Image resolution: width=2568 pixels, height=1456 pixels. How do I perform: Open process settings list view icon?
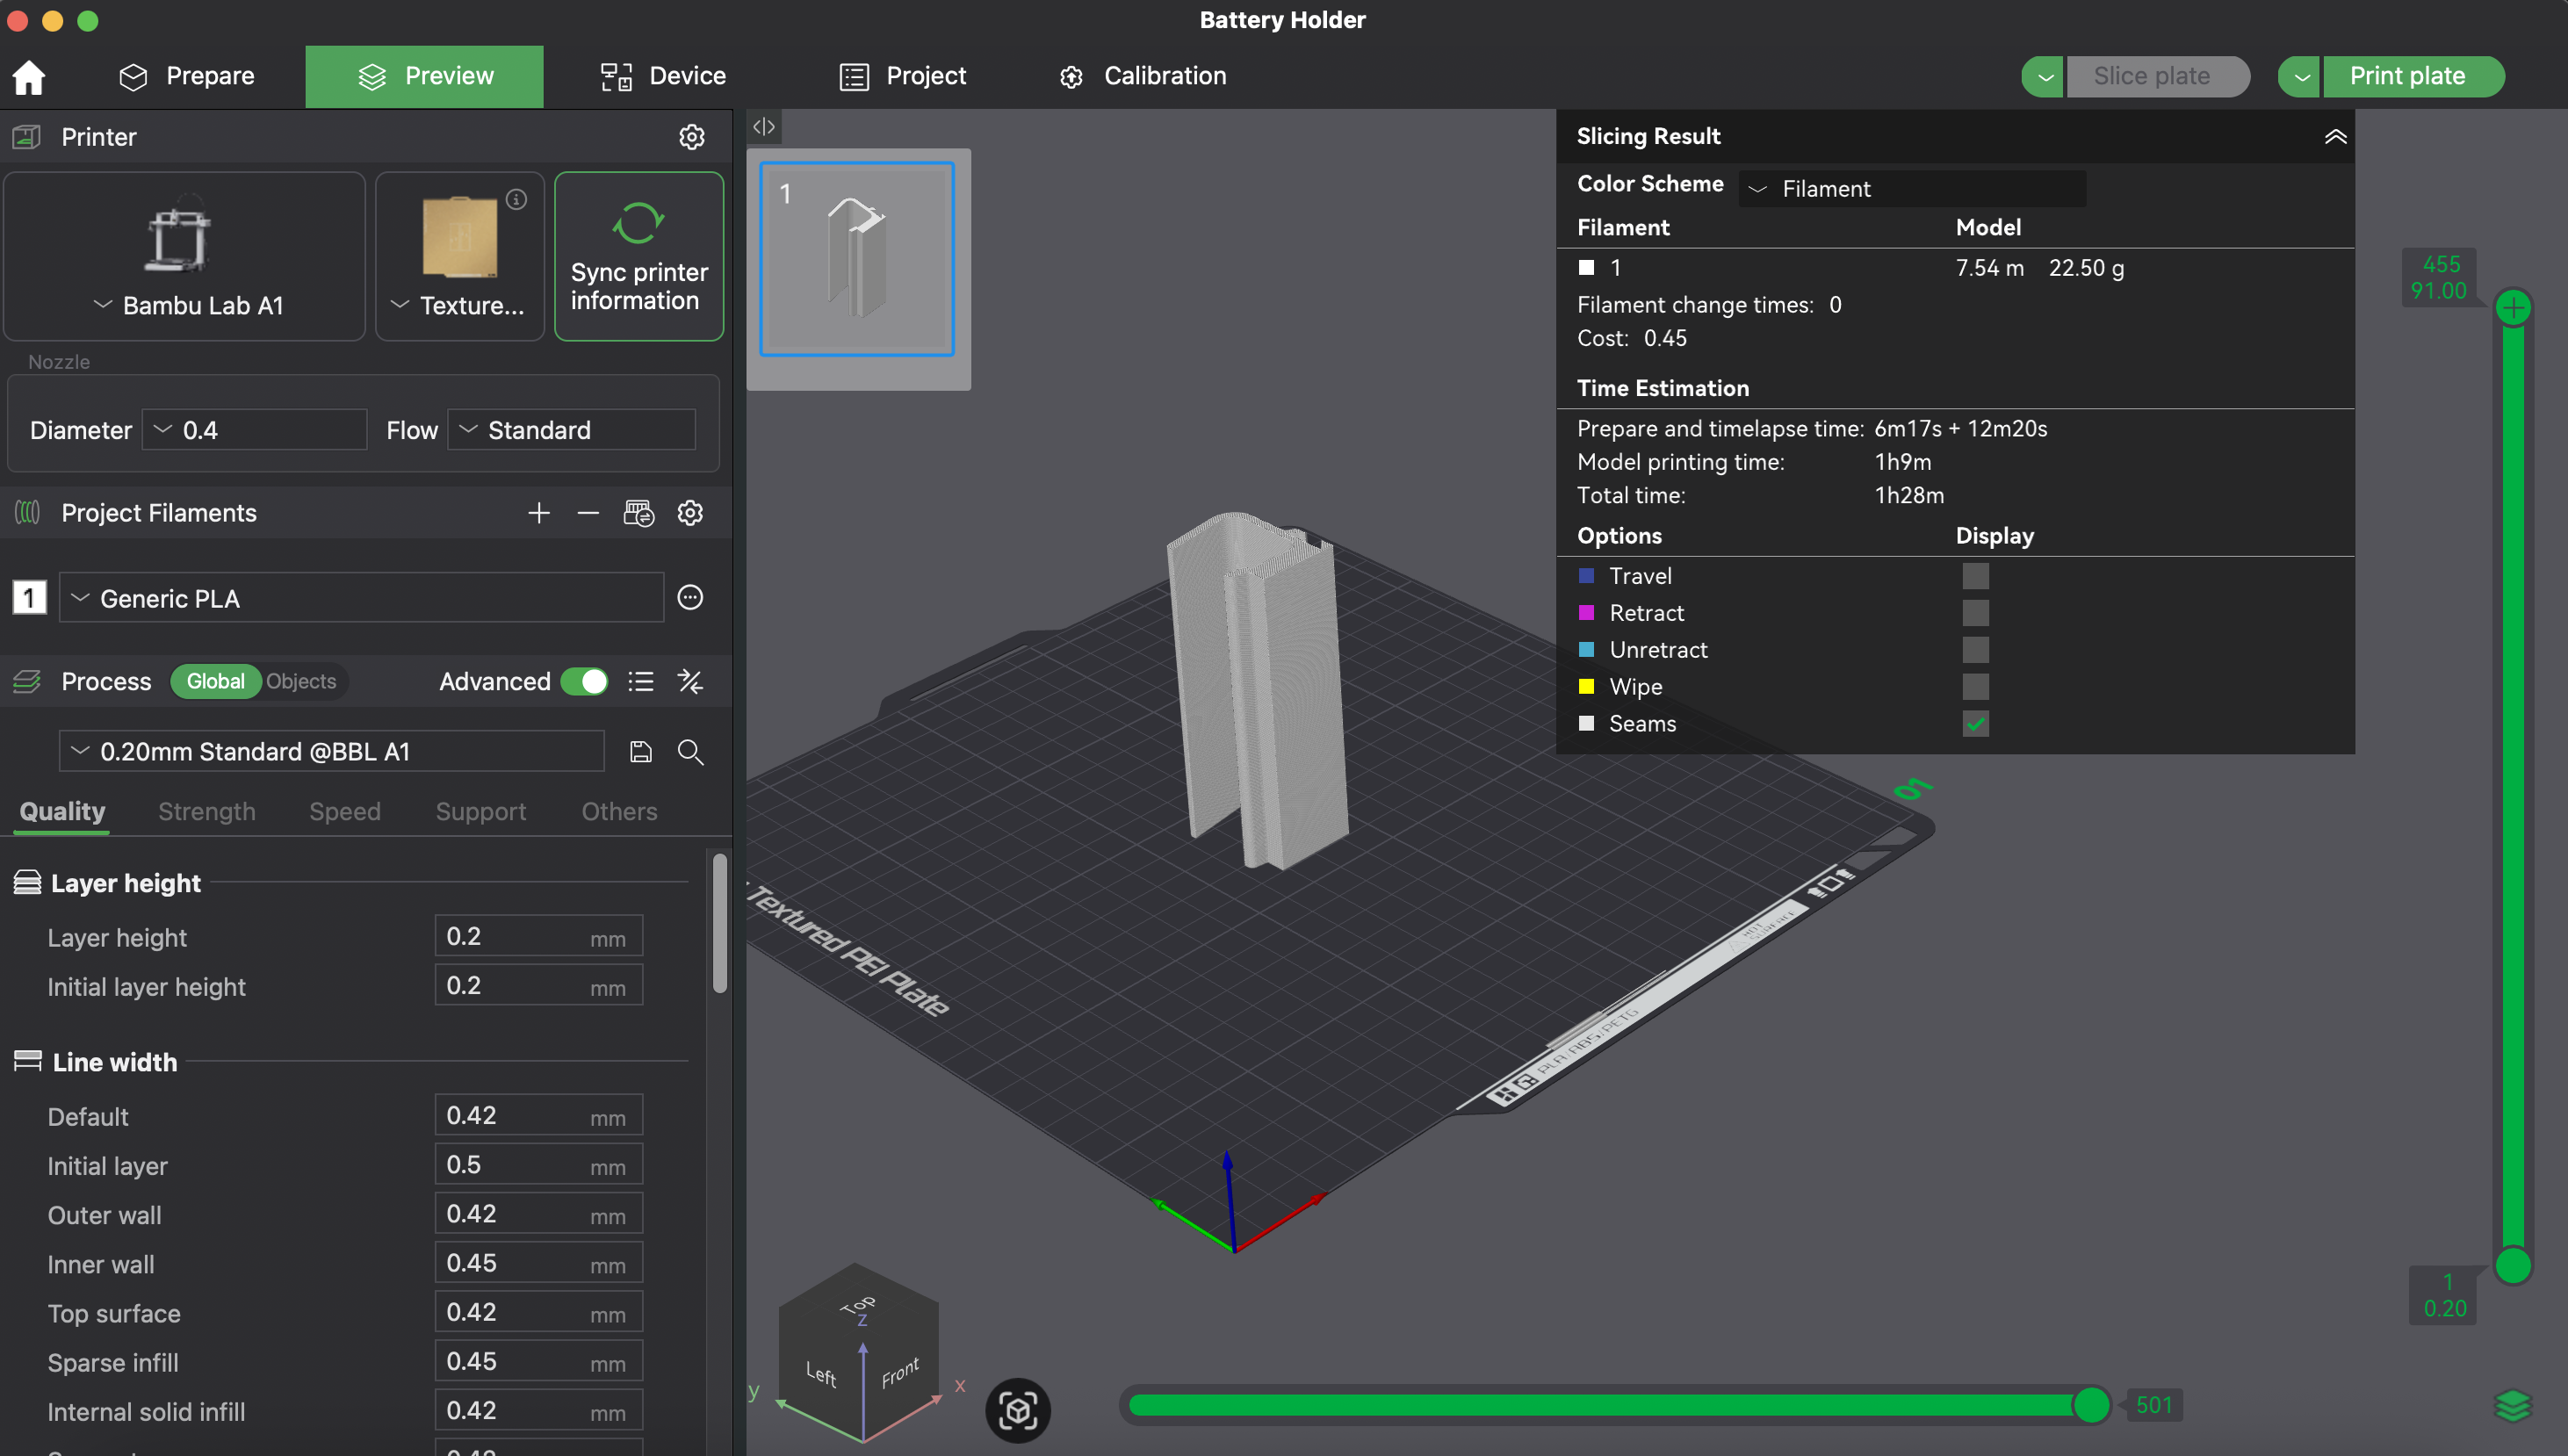(x=641, y=682)
